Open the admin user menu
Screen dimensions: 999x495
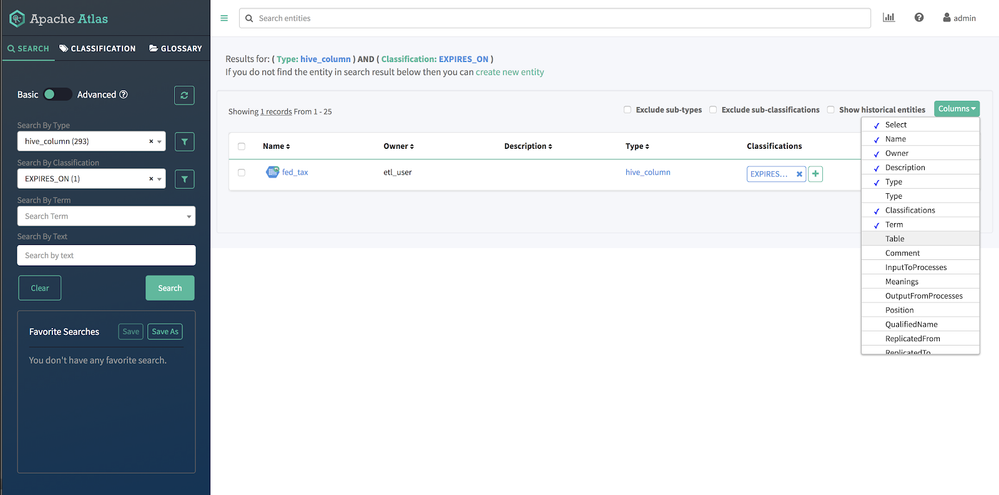959,18
